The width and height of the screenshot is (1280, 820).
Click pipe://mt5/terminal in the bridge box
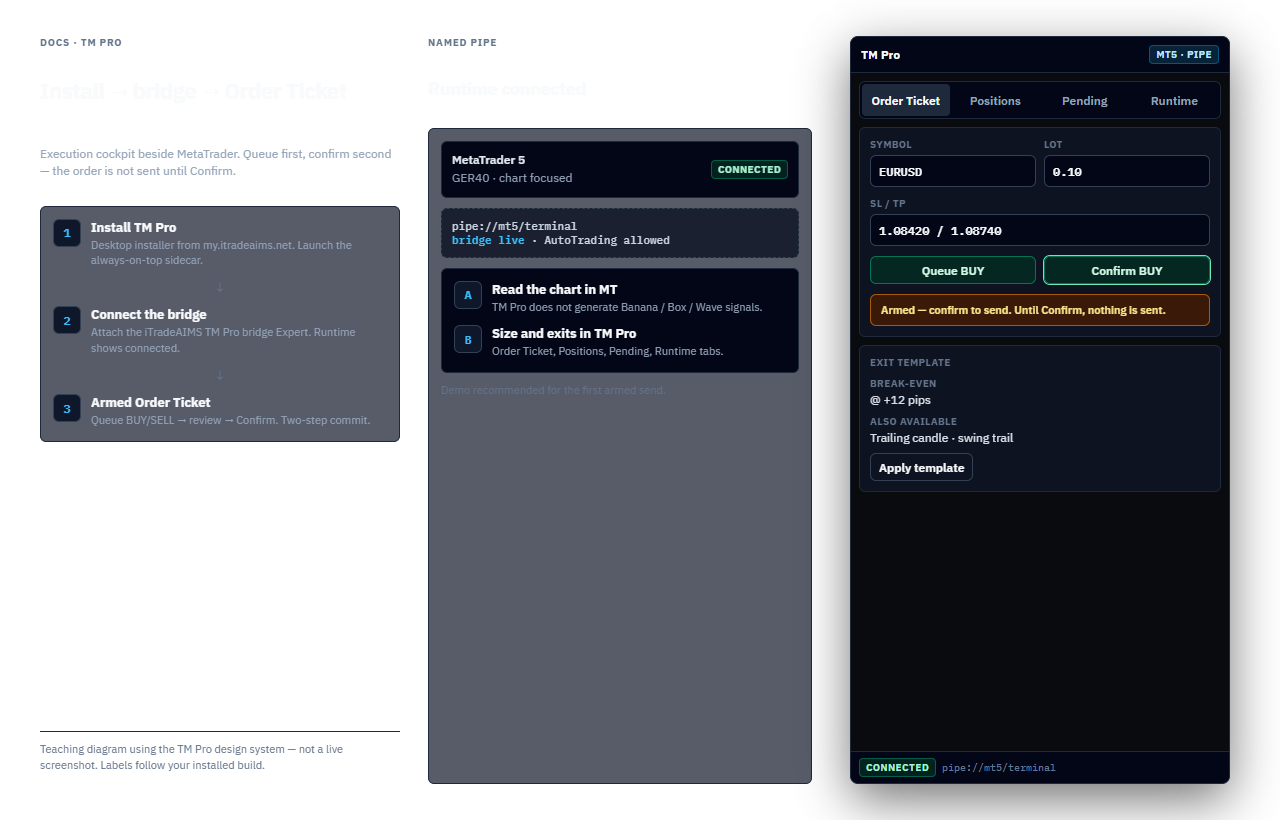pos(514,226)
